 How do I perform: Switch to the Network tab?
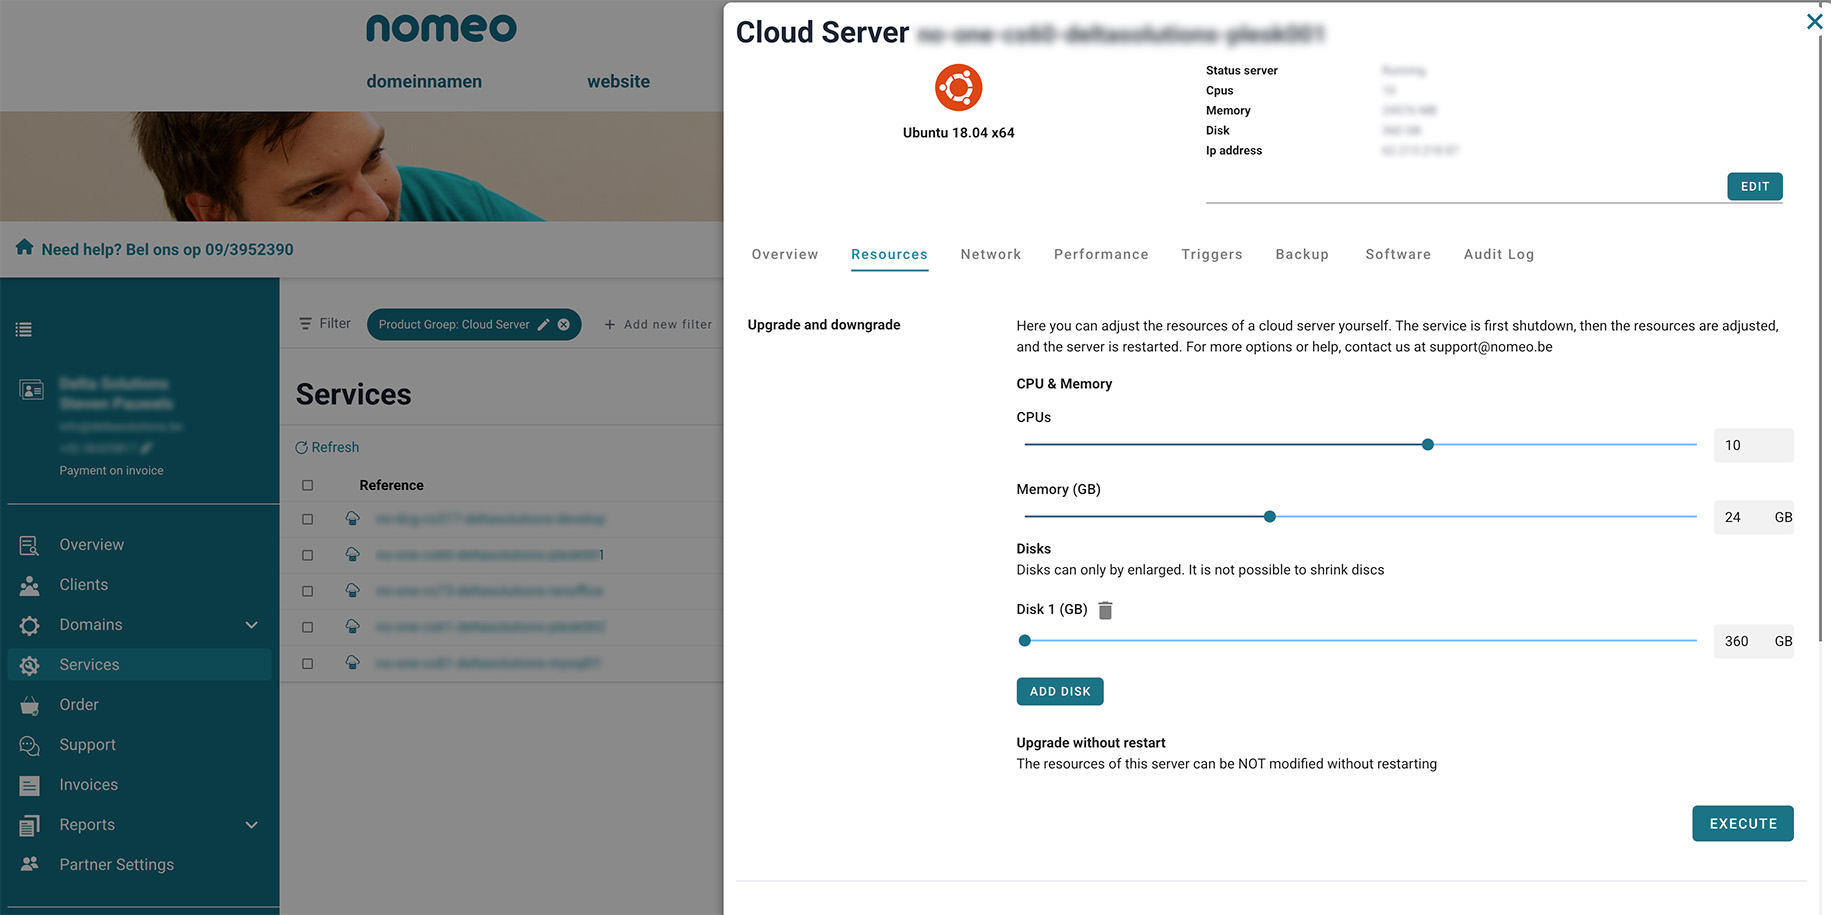pyautogui.click(x=991, y=254)
